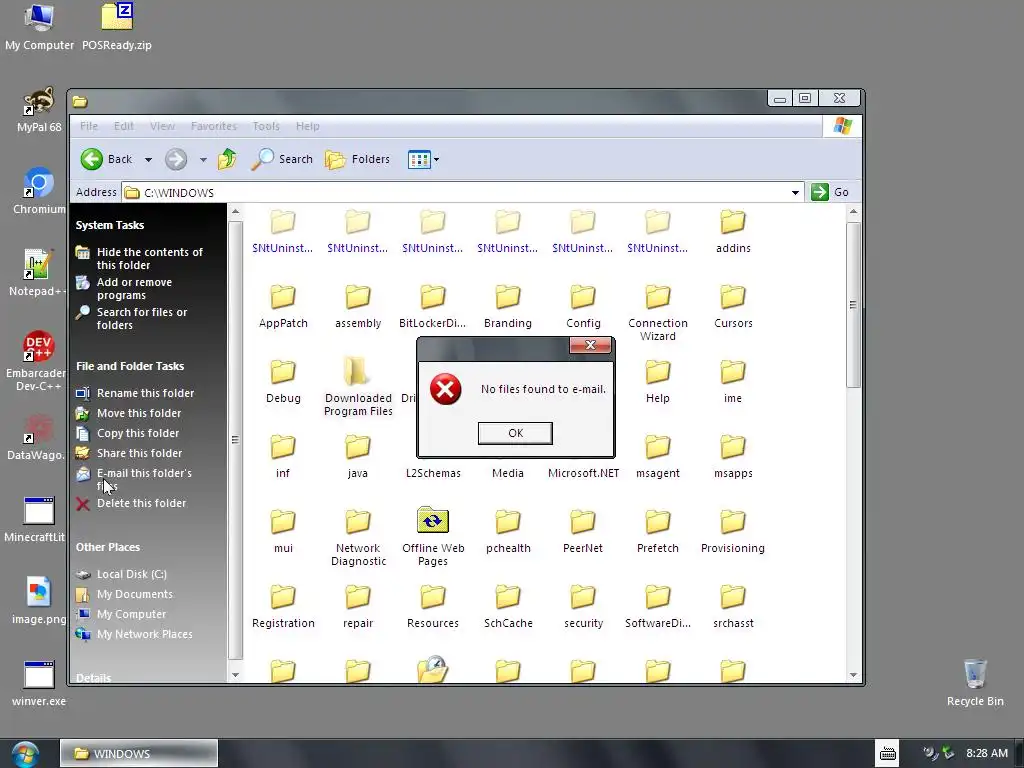Screen dimensions: 1024x768
Task: Click Copy this folder
Action: (x=138, y=433)
